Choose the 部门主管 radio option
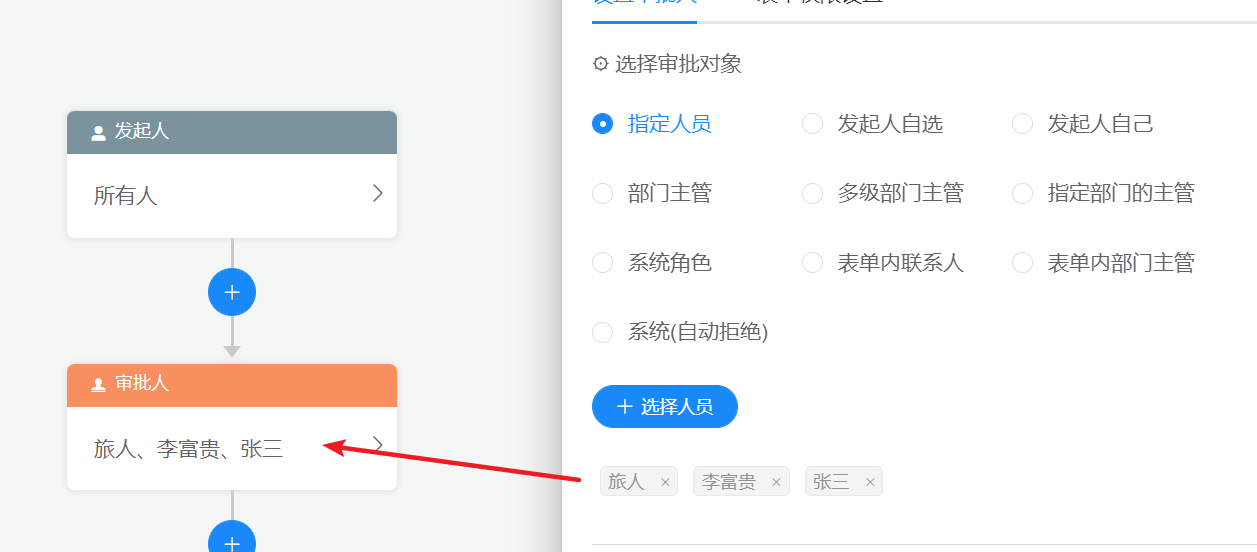This screenshot has height=552, width=1257. pos(602,193)
